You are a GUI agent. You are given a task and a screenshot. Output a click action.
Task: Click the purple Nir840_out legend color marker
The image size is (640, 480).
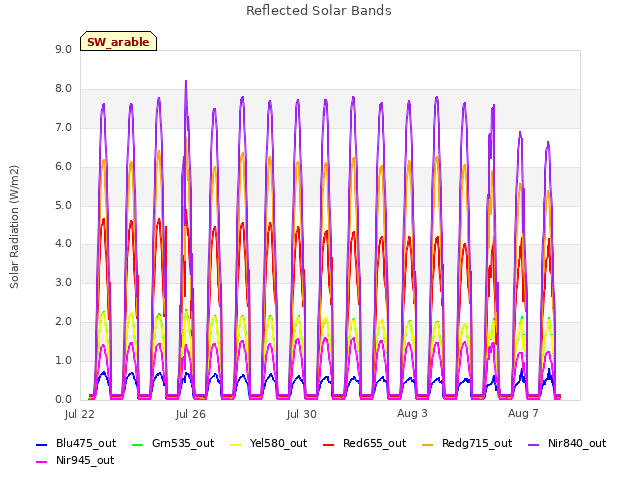[x=534, y=444]
